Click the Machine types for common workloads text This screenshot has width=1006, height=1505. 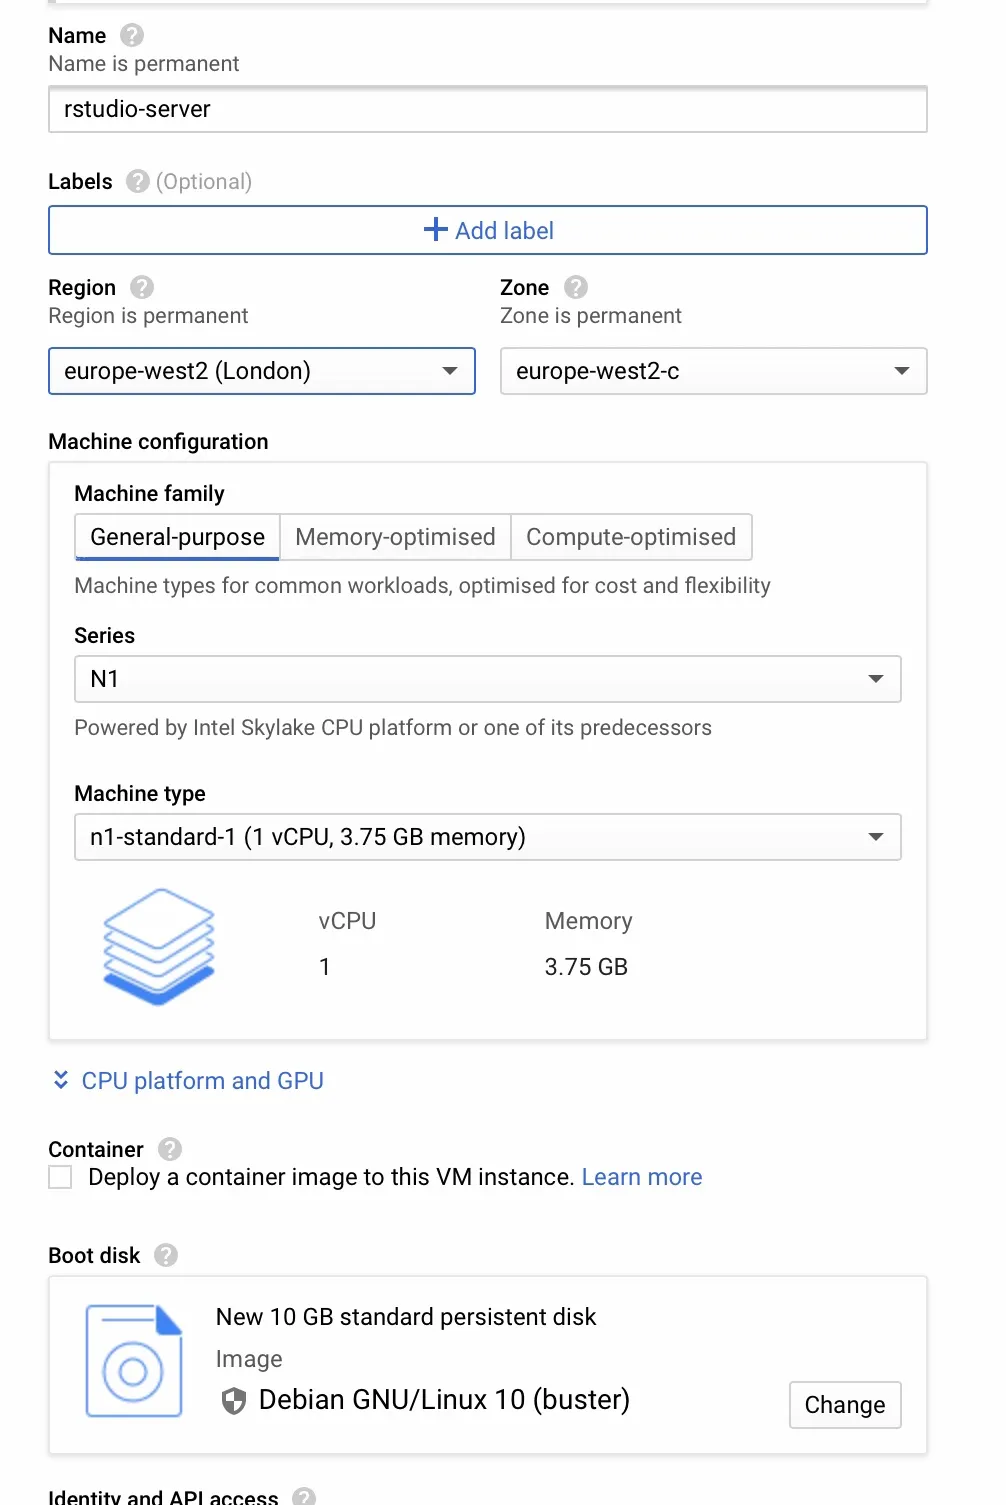(x=422, y=586)
